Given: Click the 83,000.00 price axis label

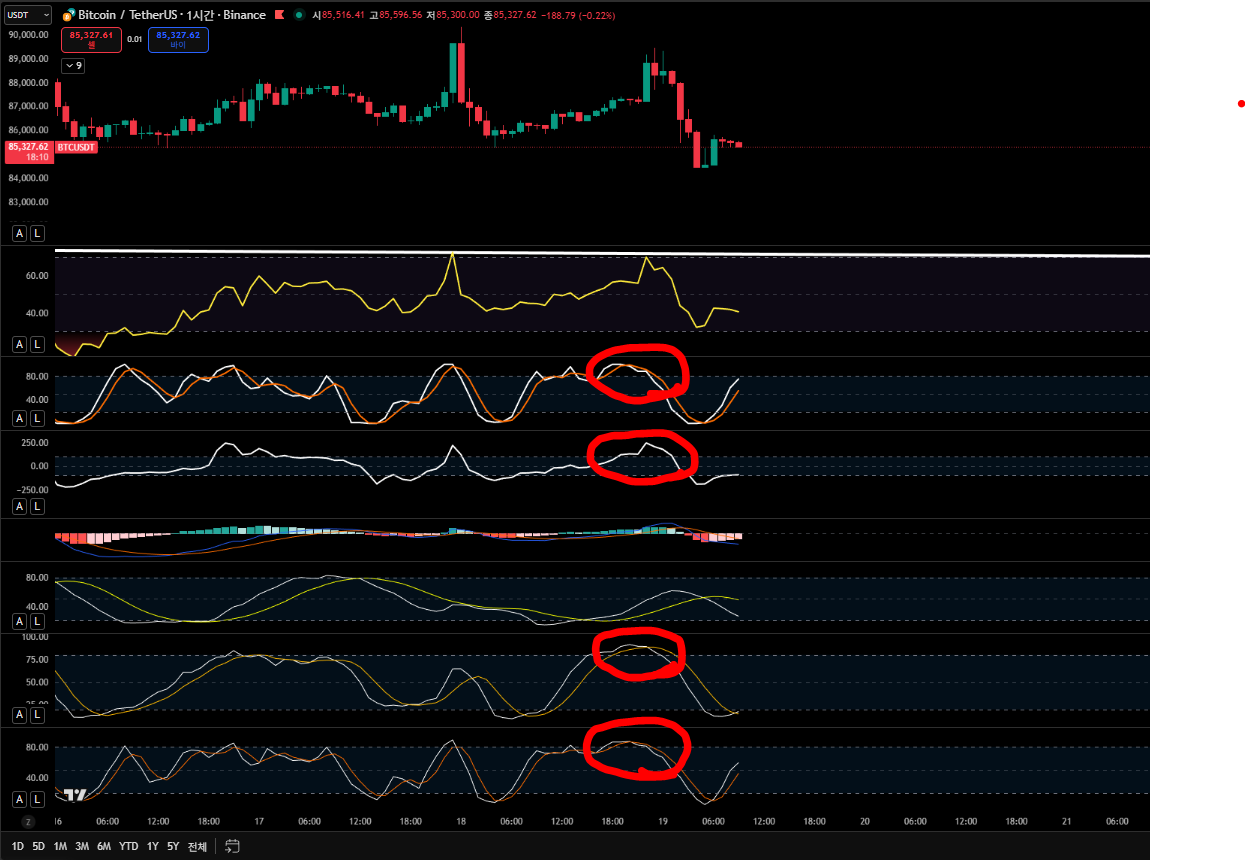Looking at the screenshot, I should 29,202.
